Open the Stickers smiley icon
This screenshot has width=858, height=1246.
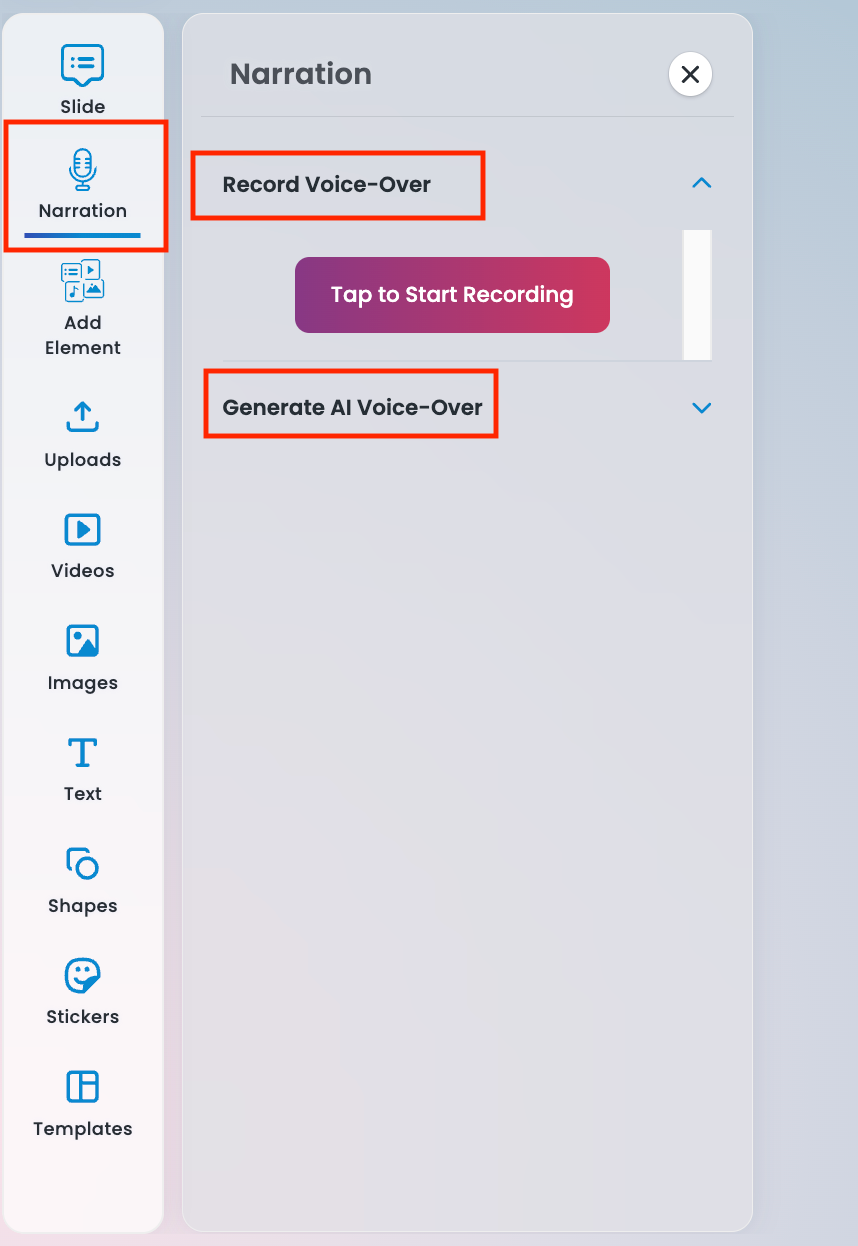click(x=83, y=975)
